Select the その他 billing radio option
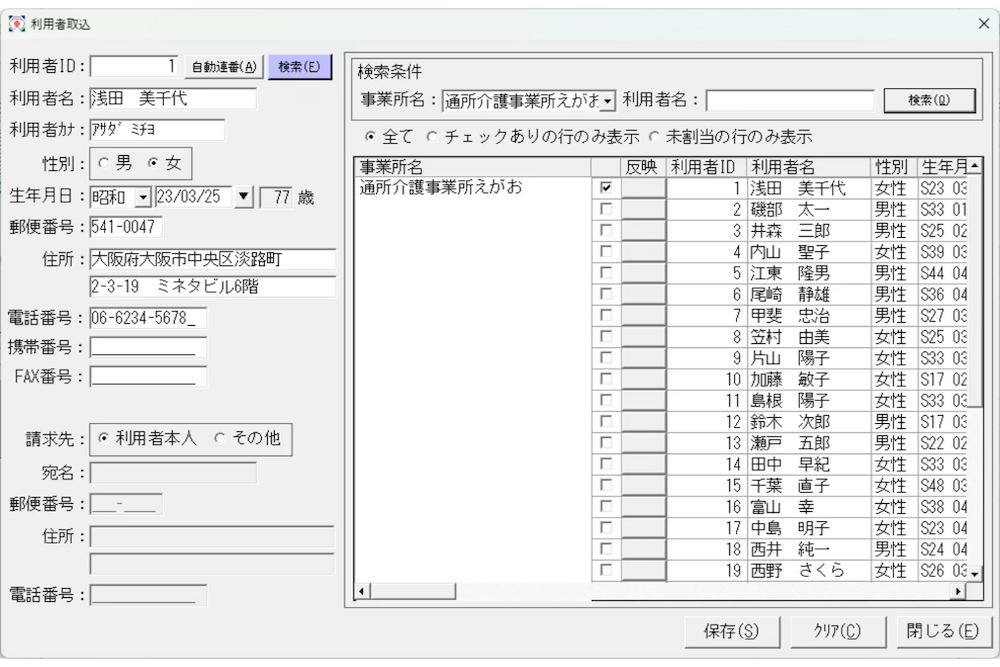Image resolution: width=1000 pixels, height=667 pixels. [x=220, y=439]
